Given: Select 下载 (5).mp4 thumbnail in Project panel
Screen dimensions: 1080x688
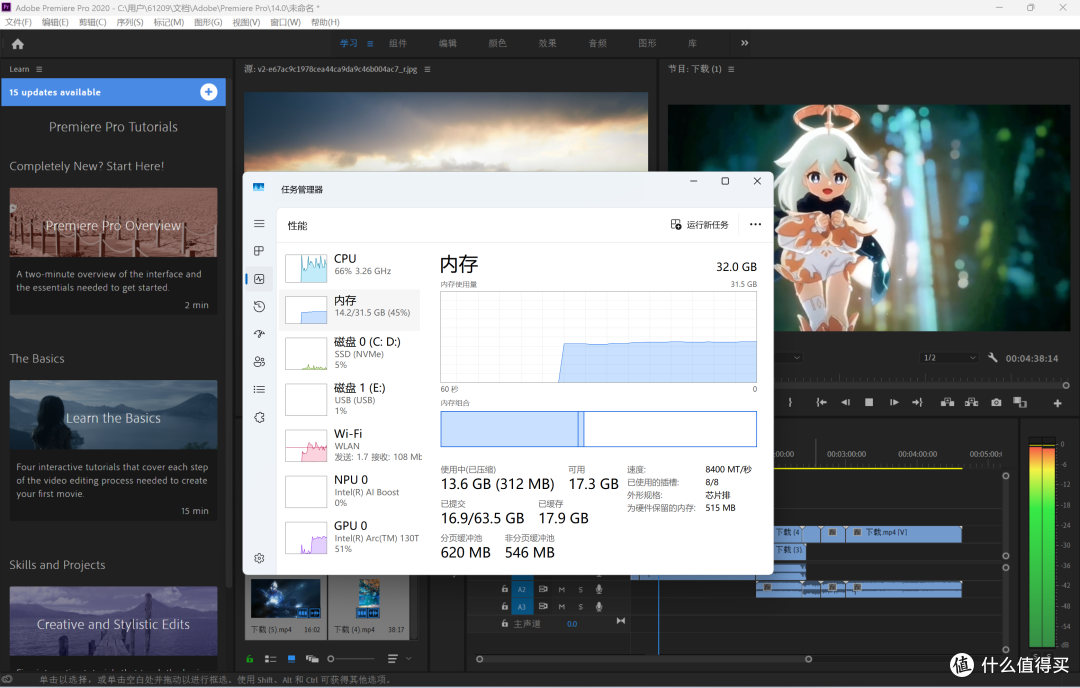Looking at the screenshot, I should (285, 598).
